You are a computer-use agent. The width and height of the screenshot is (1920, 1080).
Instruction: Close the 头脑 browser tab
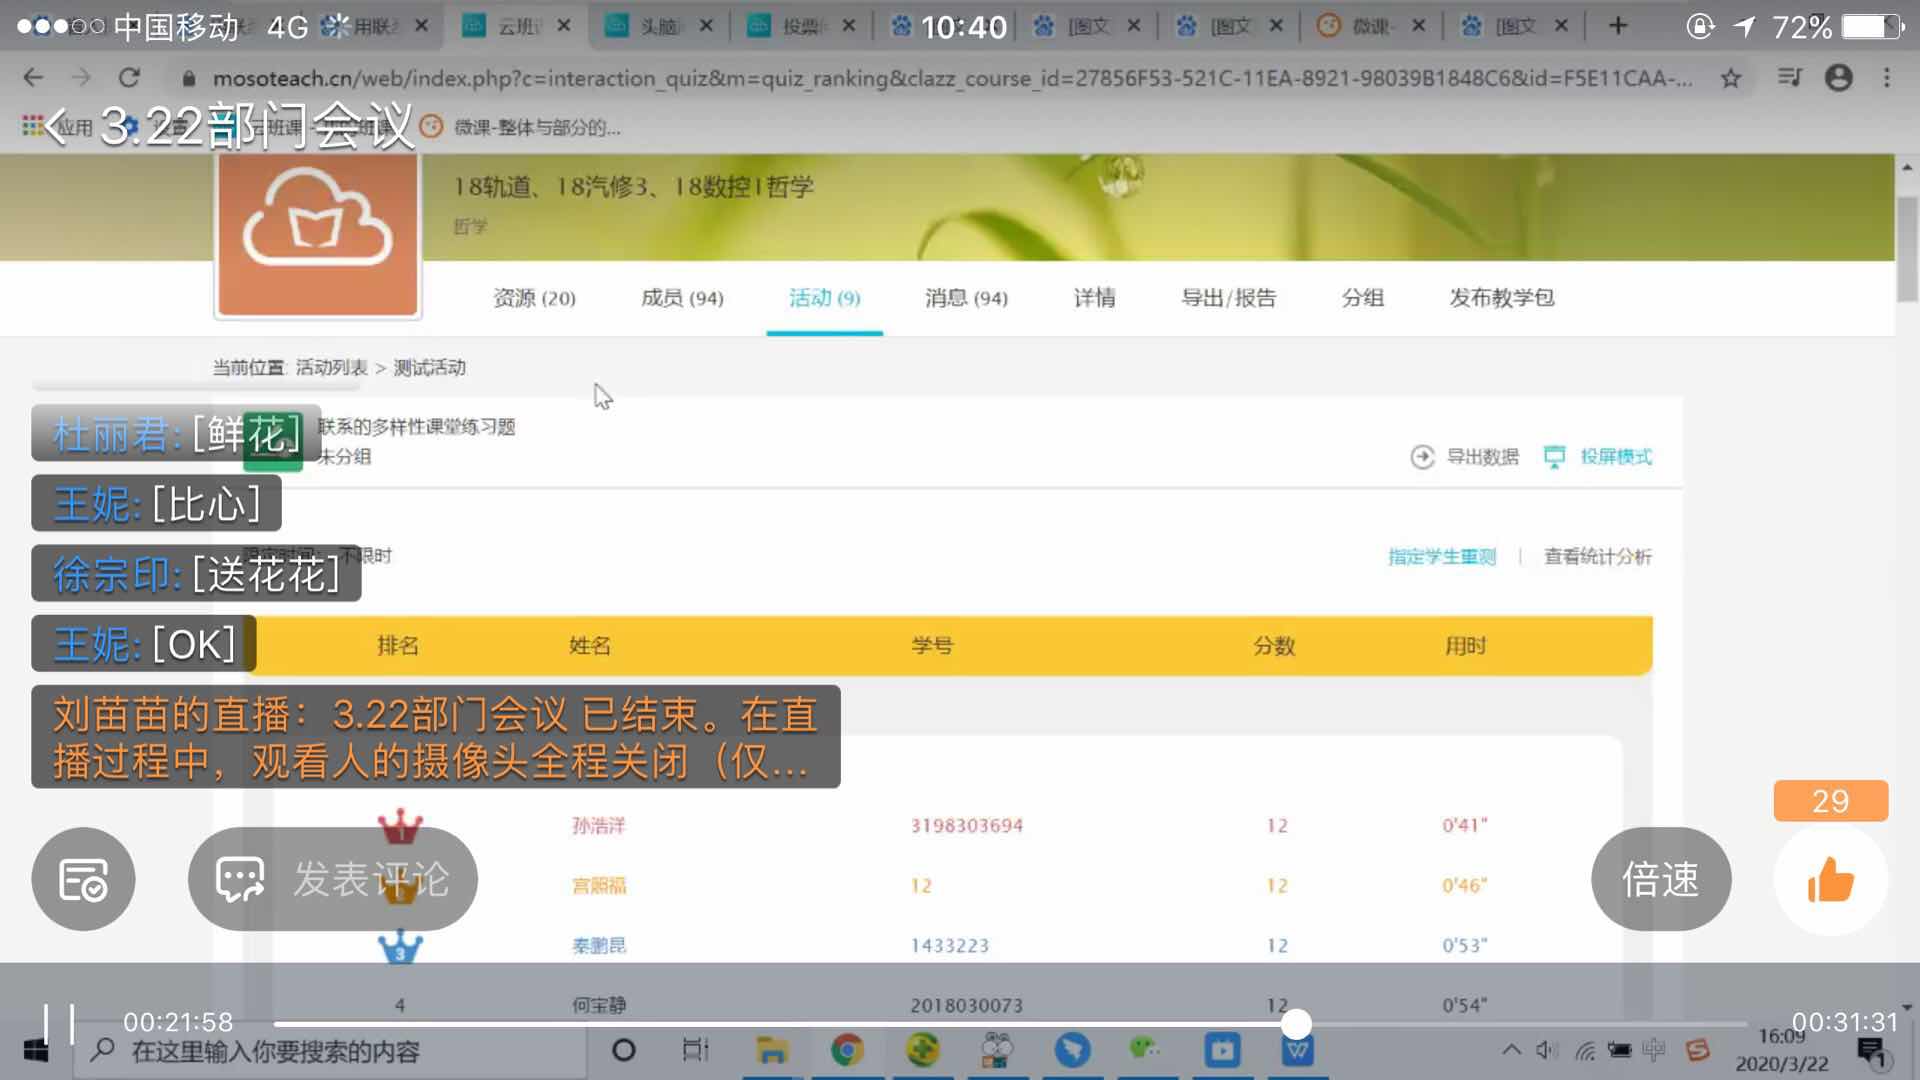point(707,27)
